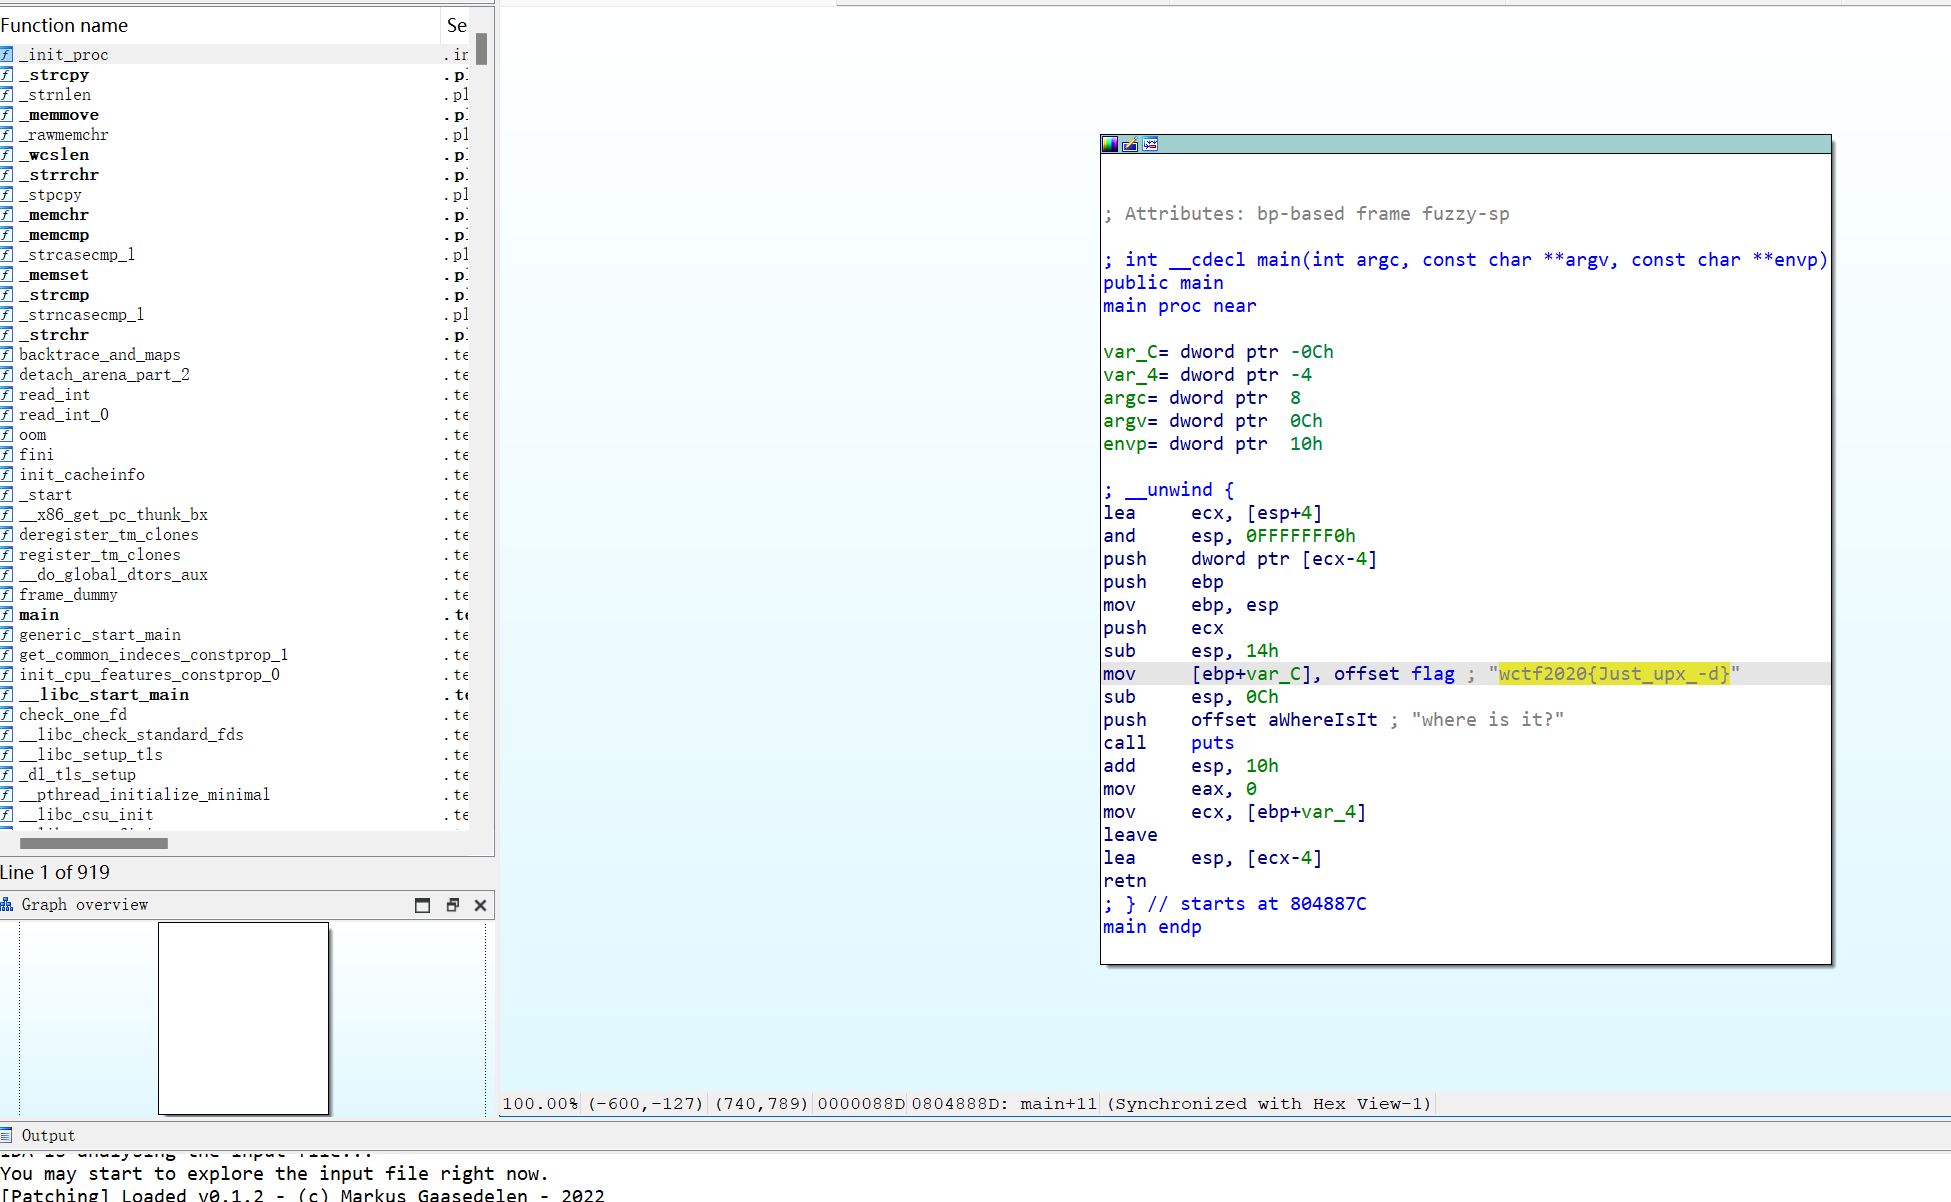Click the graph overview thumbnail rectangle
The image size is (1951, 1202).
(243, 1018)
